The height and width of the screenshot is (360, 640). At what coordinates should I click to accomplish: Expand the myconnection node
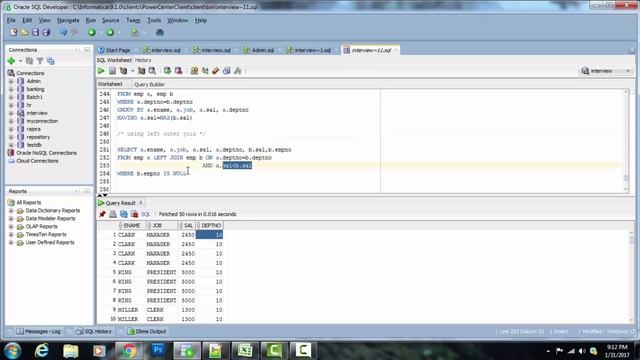[11, 121]
